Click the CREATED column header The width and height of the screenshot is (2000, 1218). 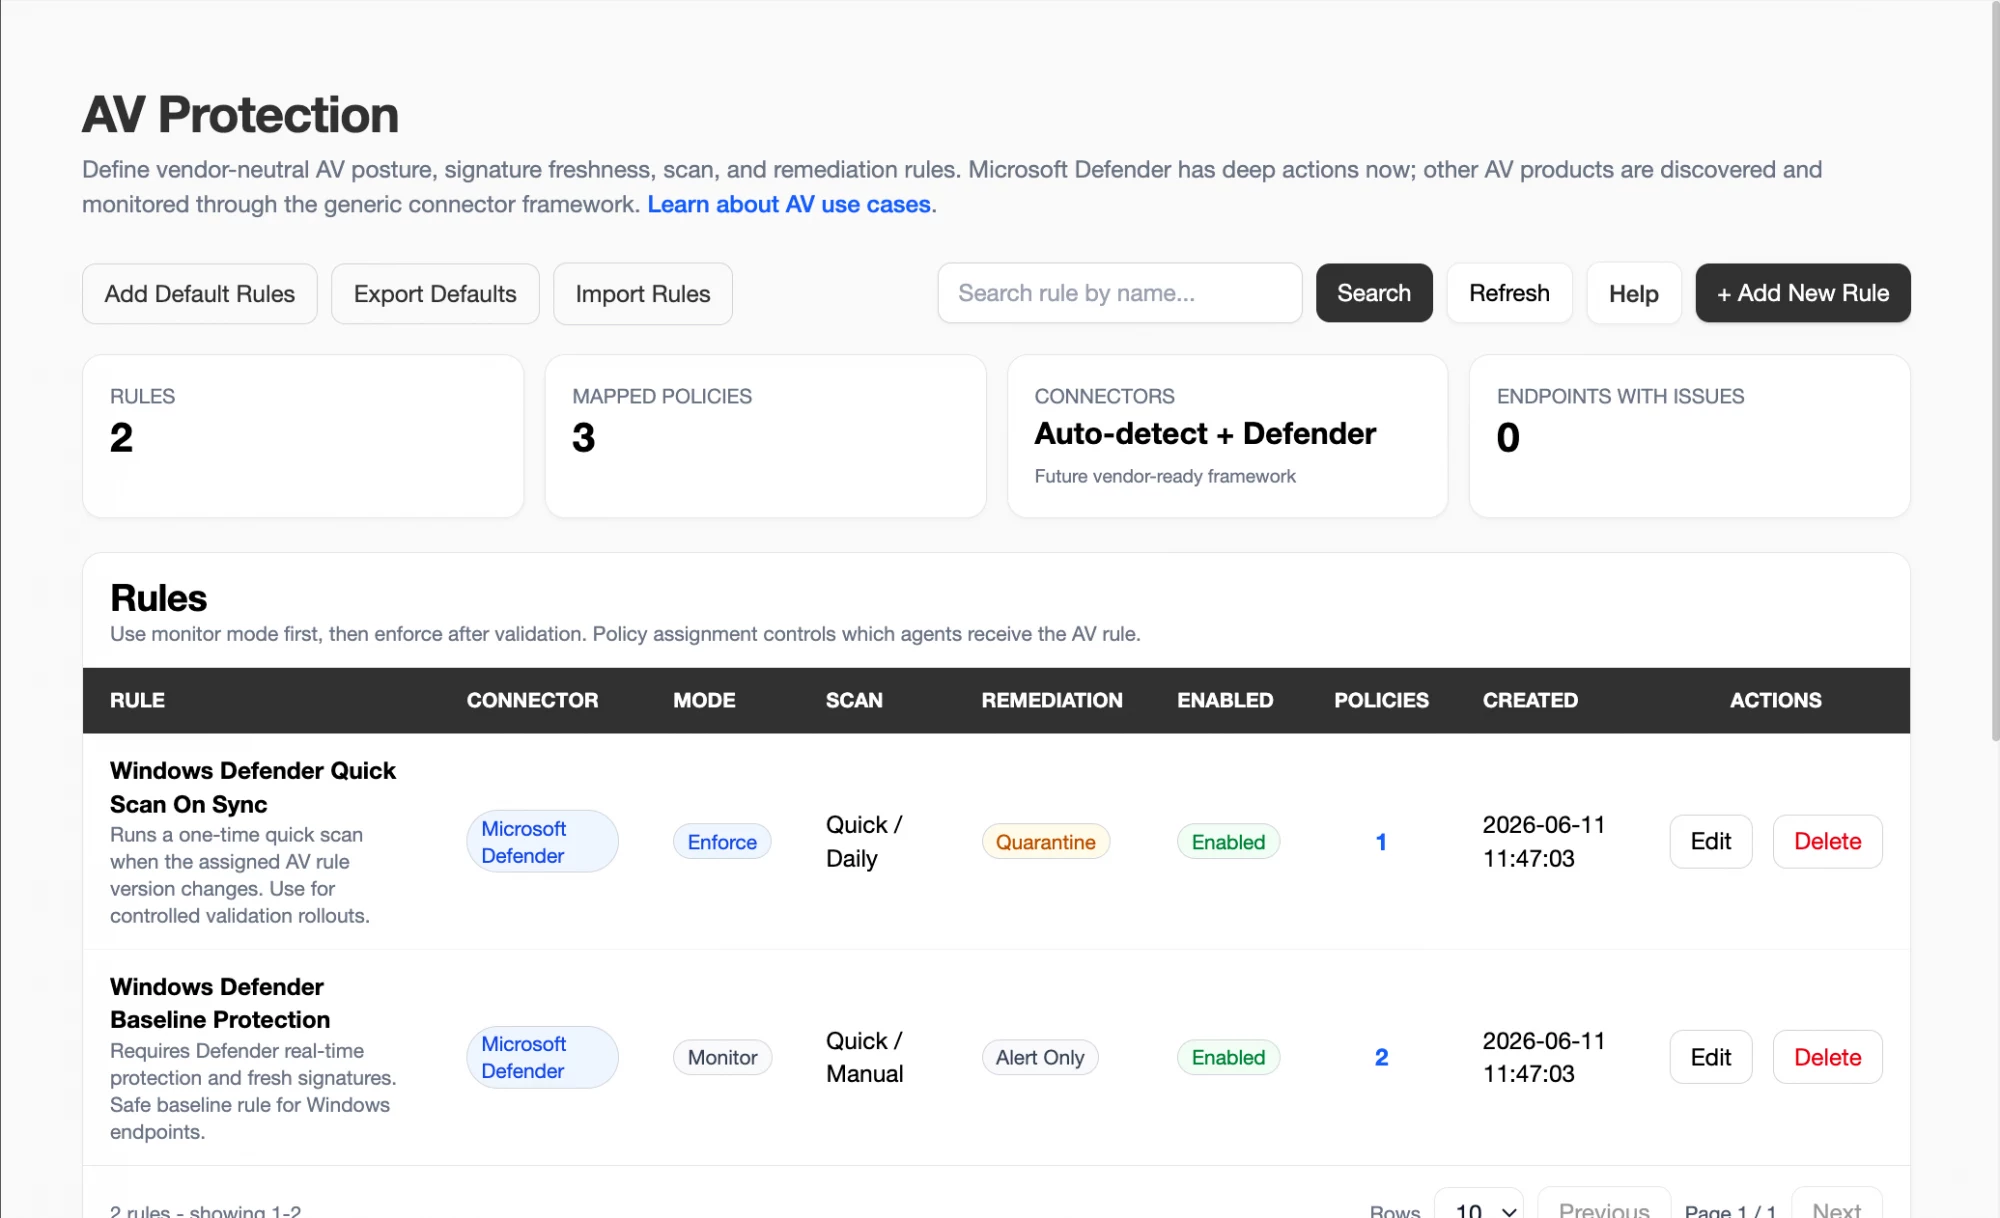pos(1530,700)
